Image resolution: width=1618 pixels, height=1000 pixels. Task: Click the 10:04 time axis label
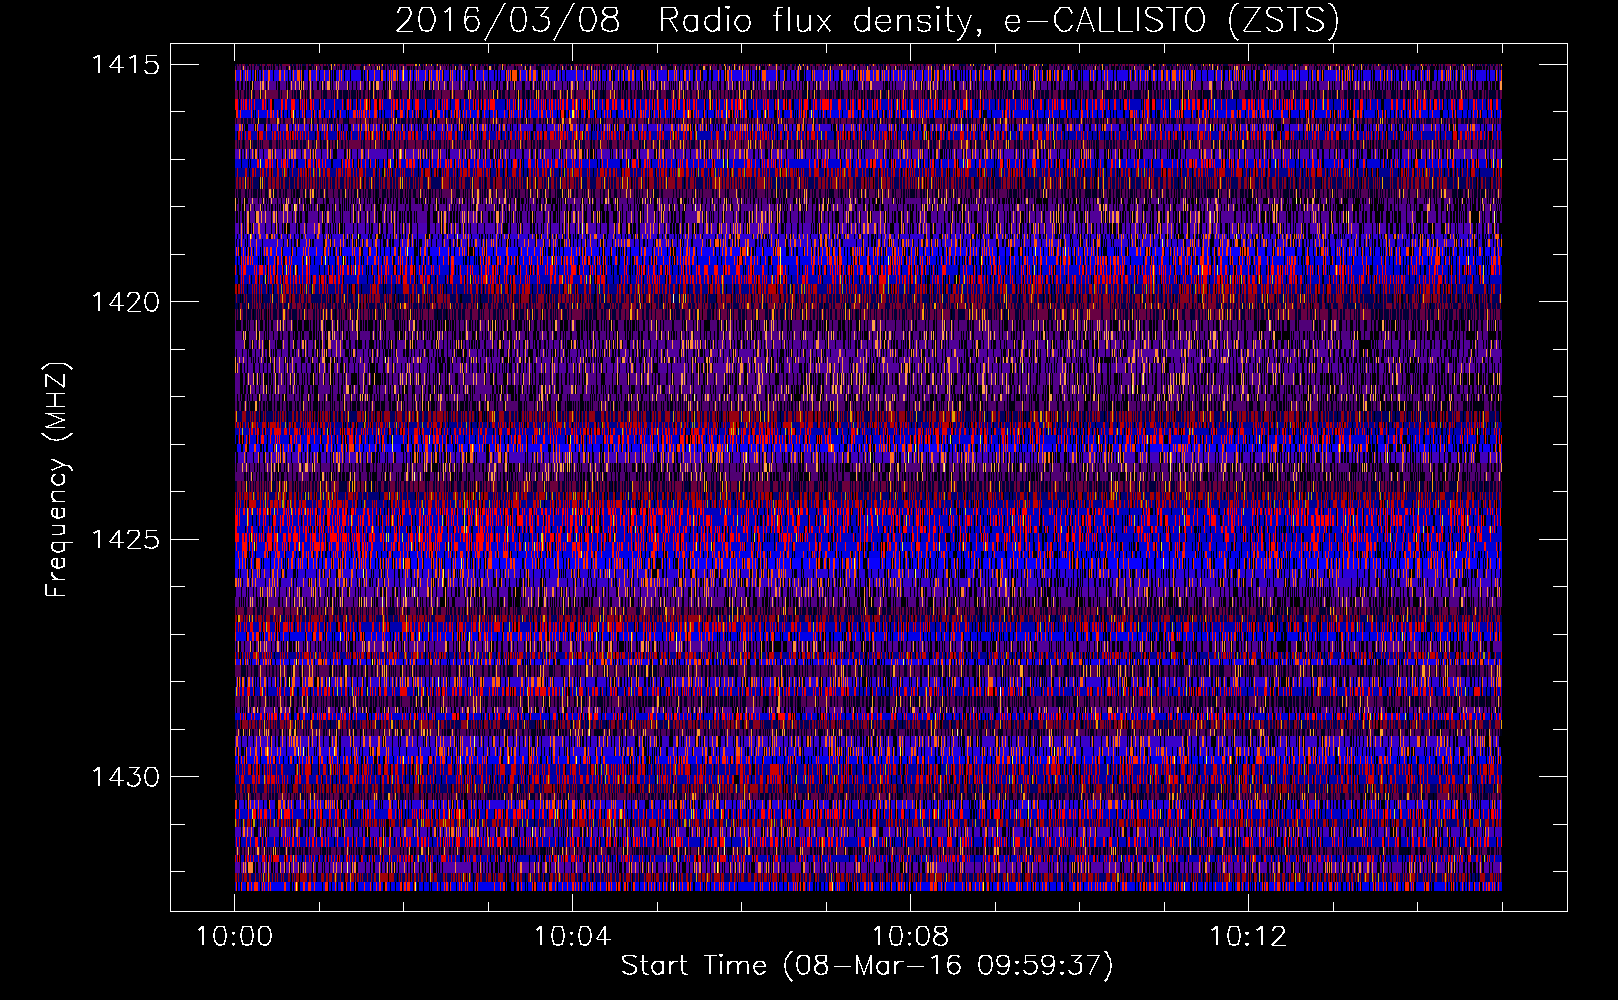(572, 937)
